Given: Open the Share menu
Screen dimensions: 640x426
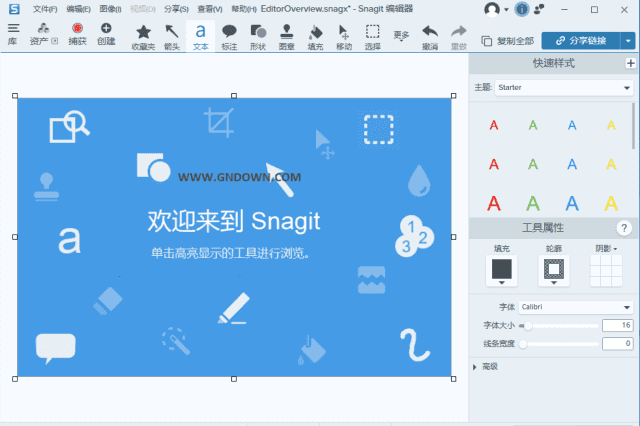Looking at the screenshot, I should (x=176, y=9).
